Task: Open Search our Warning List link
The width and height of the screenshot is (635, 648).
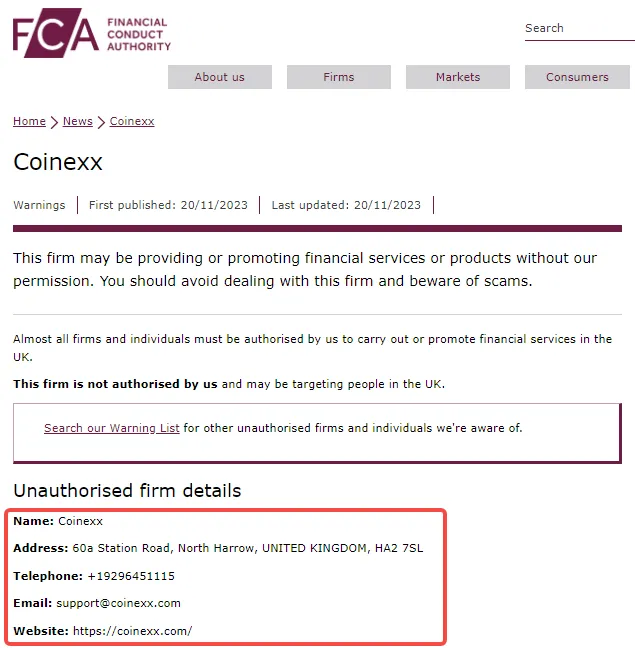Action: pyautogui.click(x=112, y=428)
